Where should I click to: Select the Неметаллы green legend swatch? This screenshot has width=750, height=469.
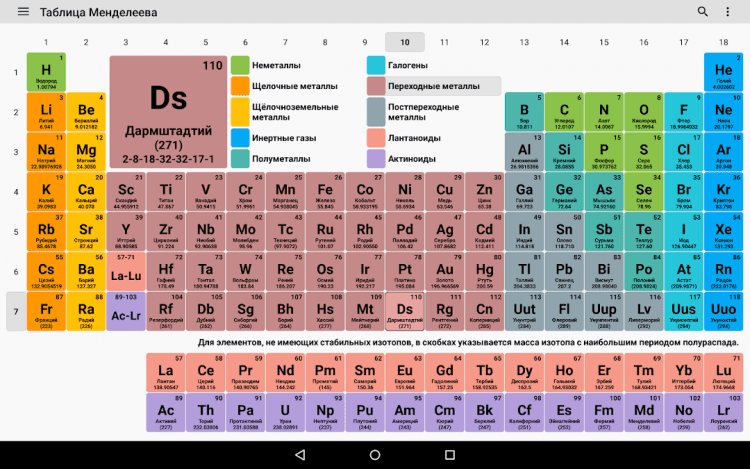click(x=240, y=65)
